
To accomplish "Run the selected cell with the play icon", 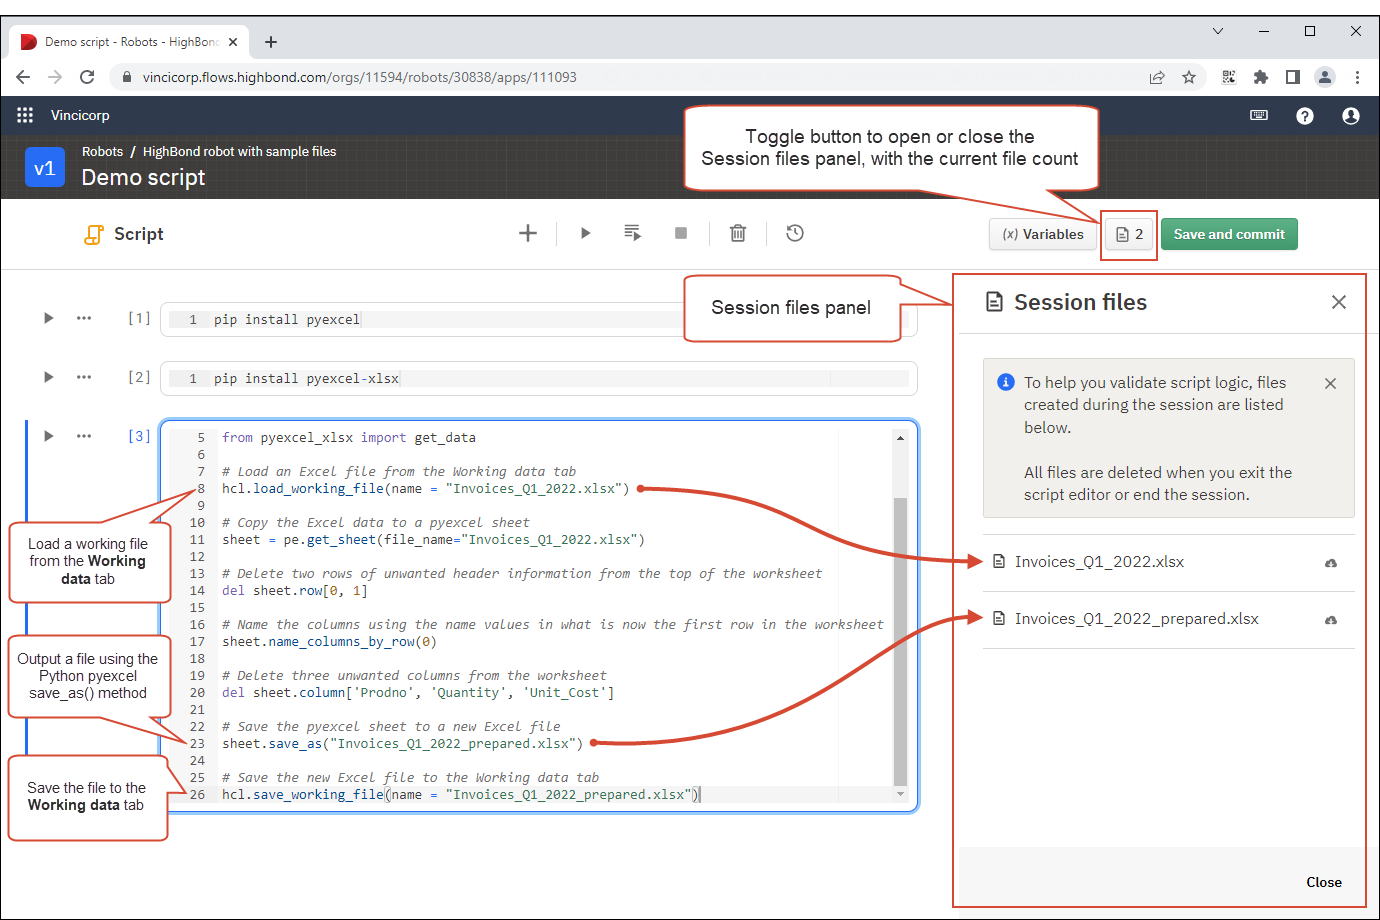I will [x=585, y=233].
